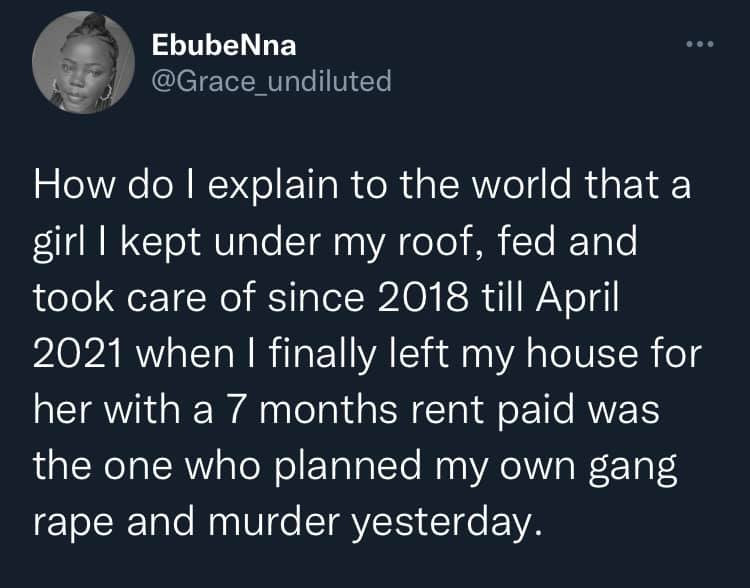The width and height of the screenshot is (750, 588).
Task: Open the three-dot more options menu
Action: tap(698, 46)
